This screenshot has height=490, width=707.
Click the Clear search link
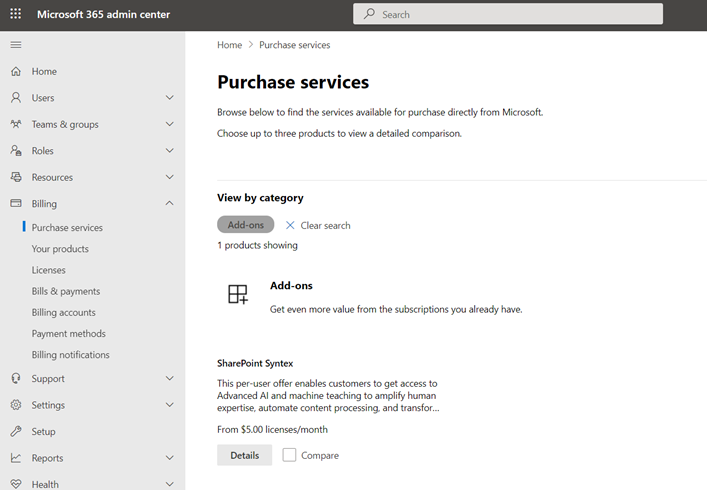pos(325,225)
